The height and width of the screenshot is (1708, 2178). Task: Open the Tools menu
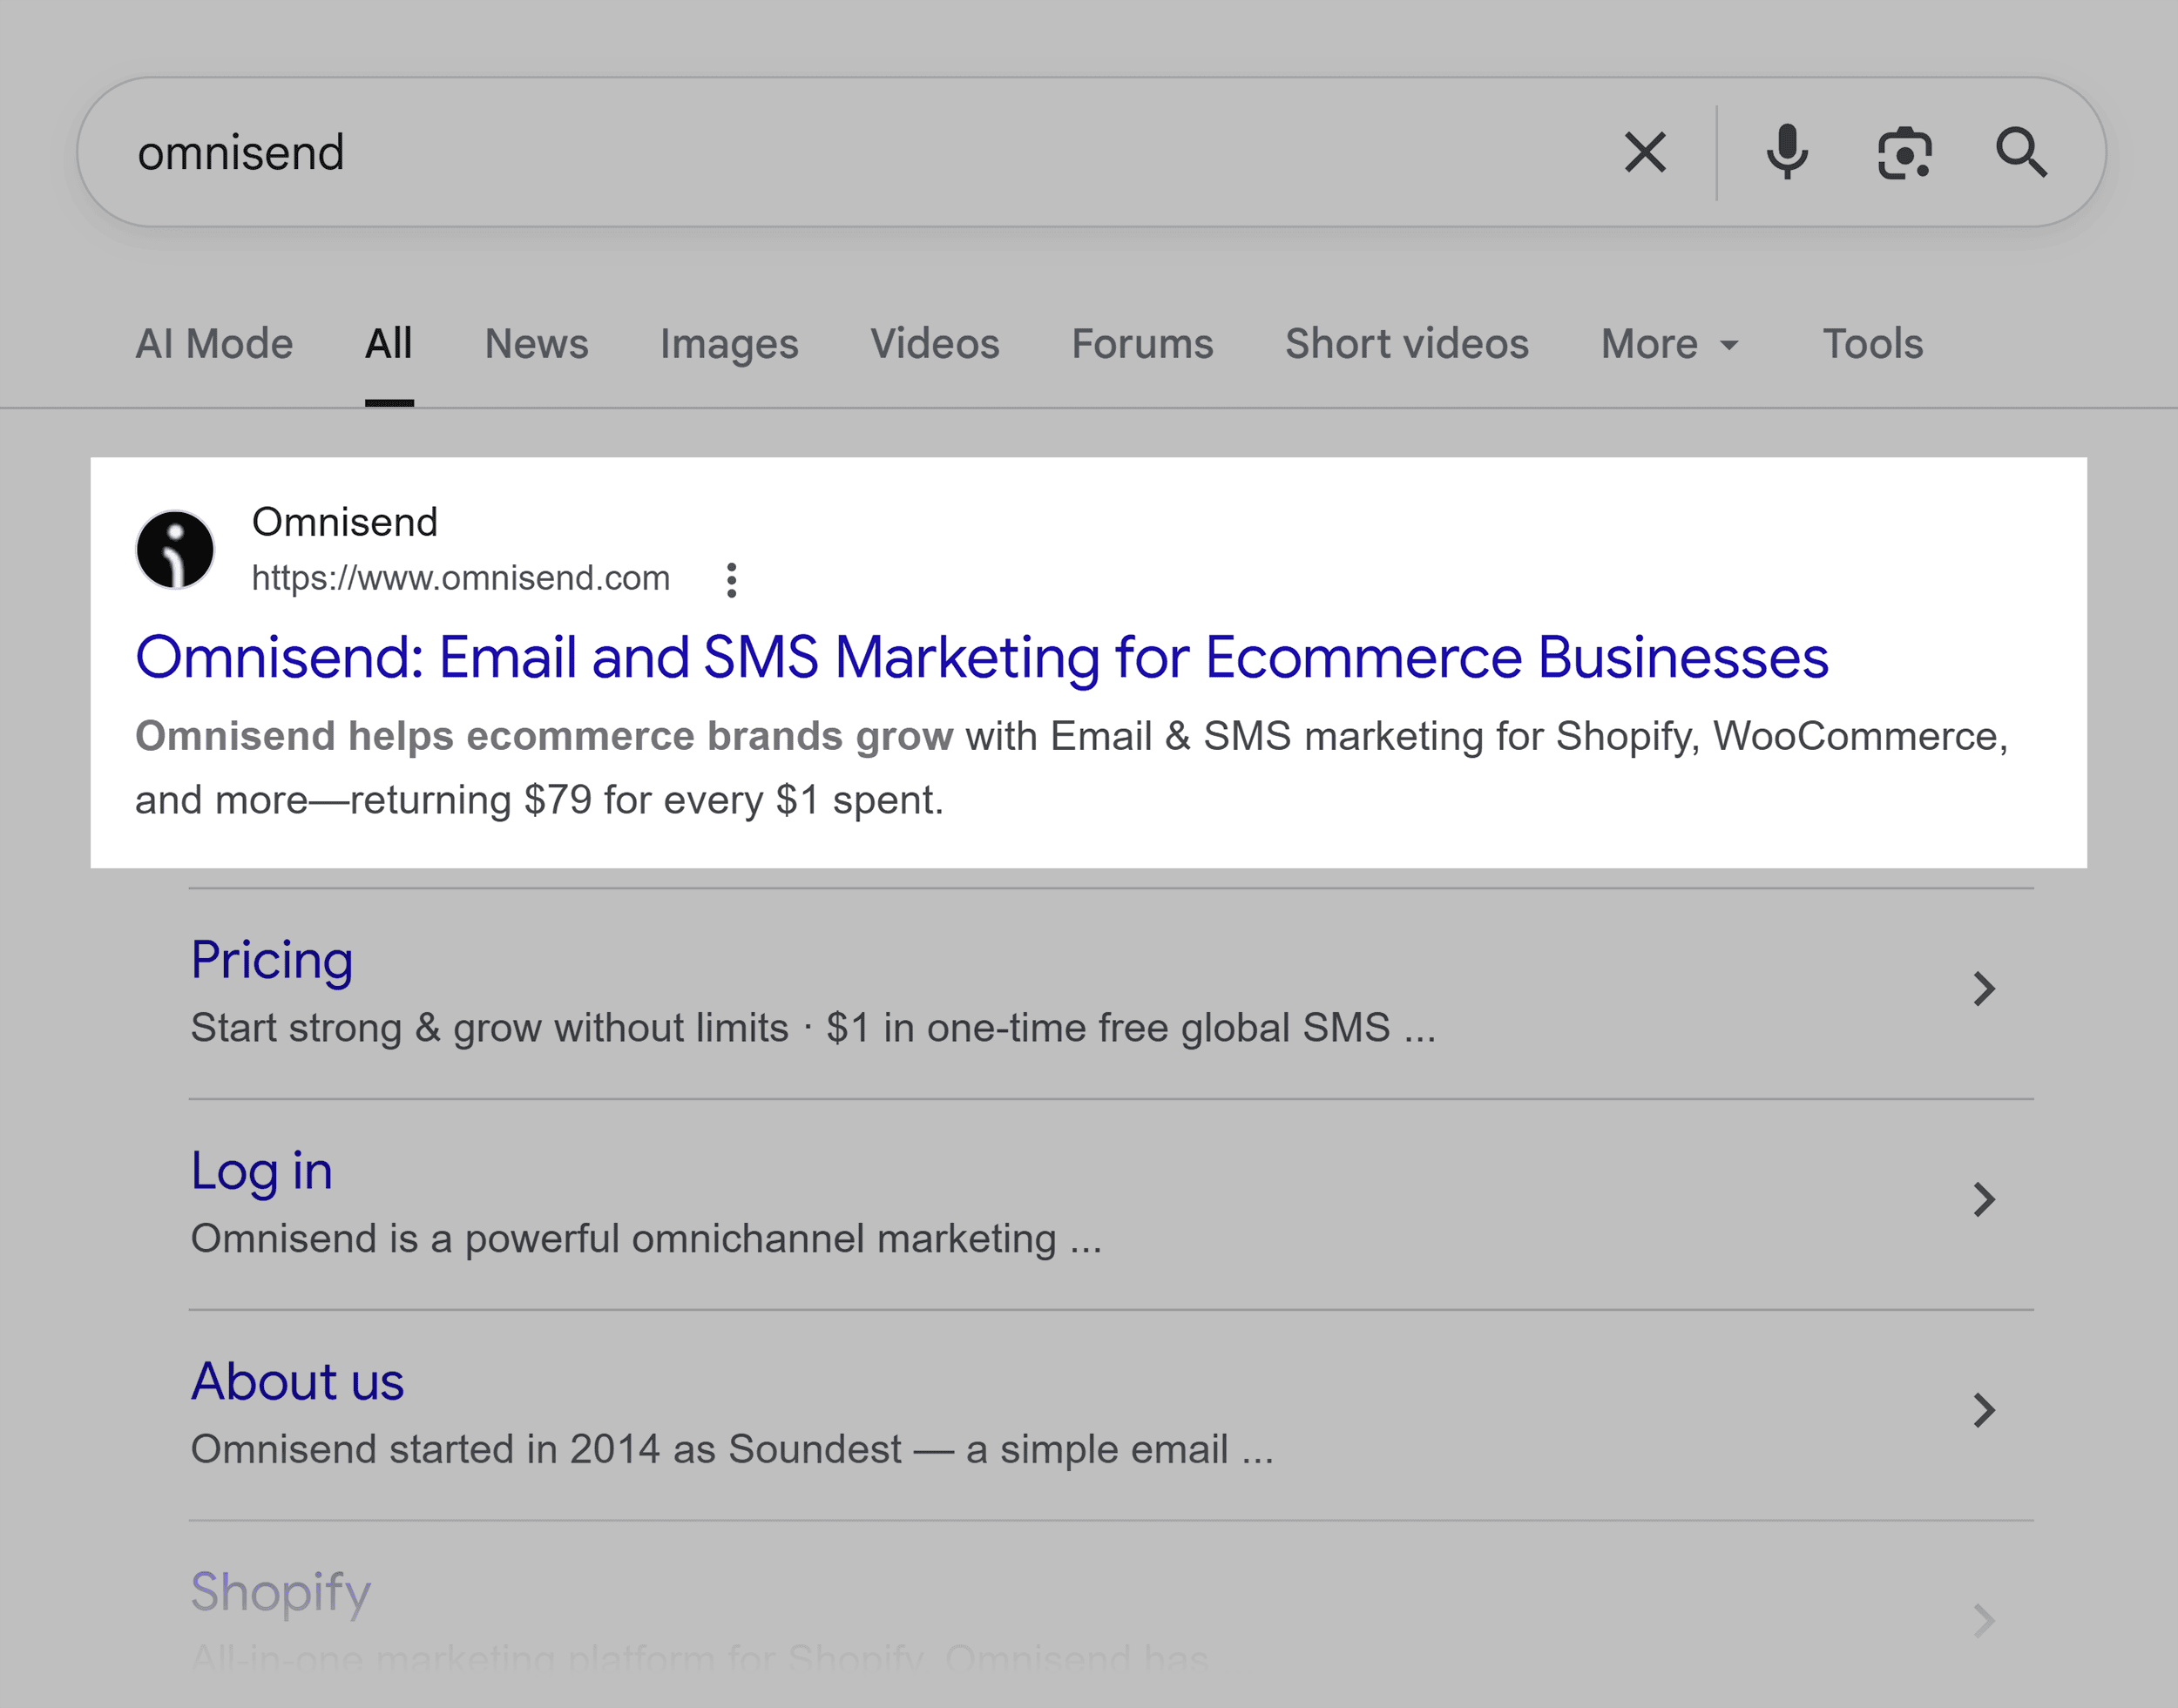pos(1872,343)
